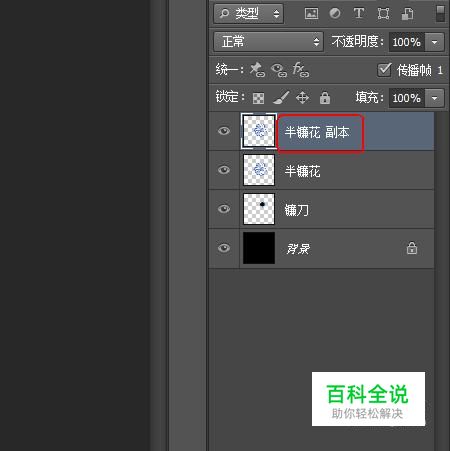Image resolution: width=450 pixels, height=451 pixels.
Task: Lock image pixels brush icon
Action: (x=281, y=98)
